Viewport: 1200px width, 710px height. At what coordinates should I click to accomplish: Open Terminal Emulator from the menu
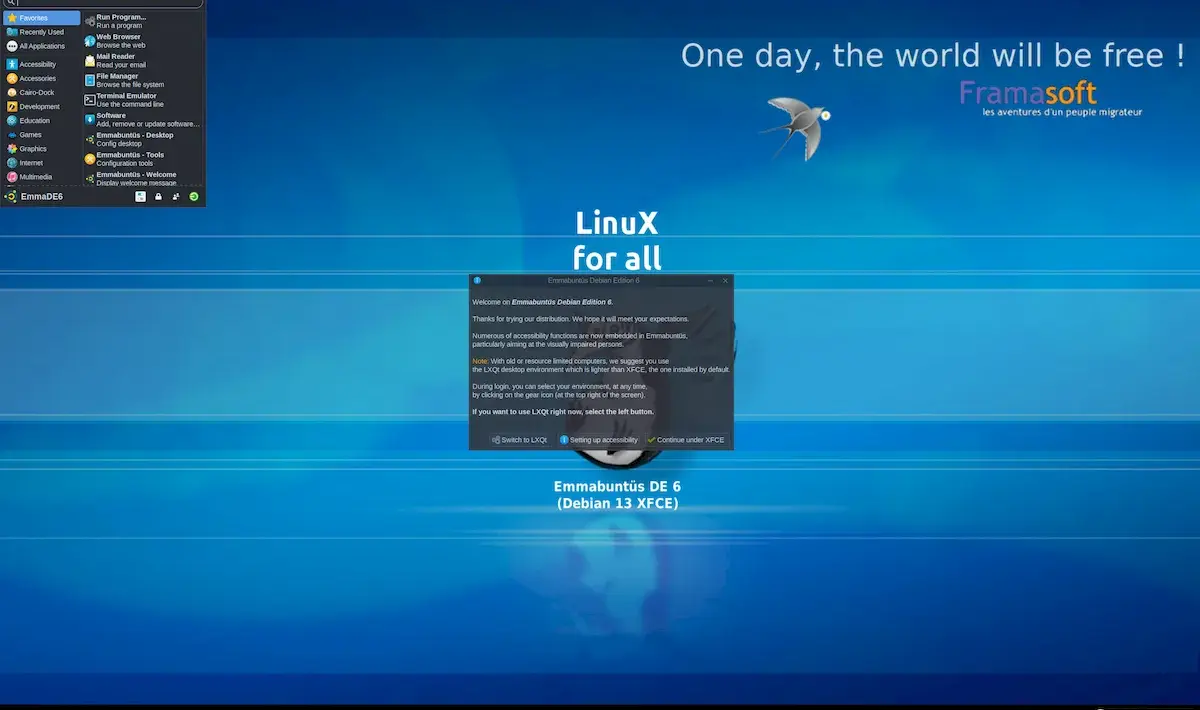click(x=142, y=100)
